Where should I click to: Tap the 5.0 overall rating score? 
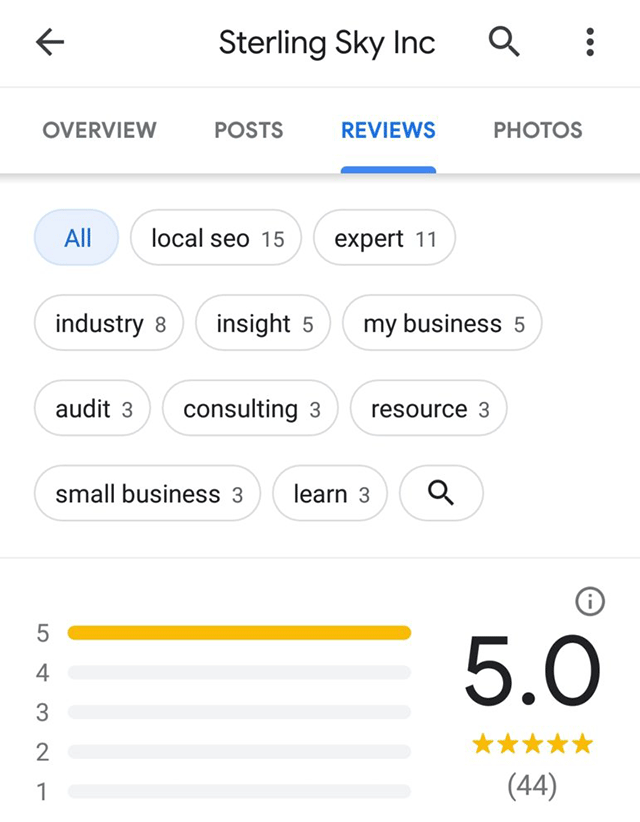click(x=532, y=672)
